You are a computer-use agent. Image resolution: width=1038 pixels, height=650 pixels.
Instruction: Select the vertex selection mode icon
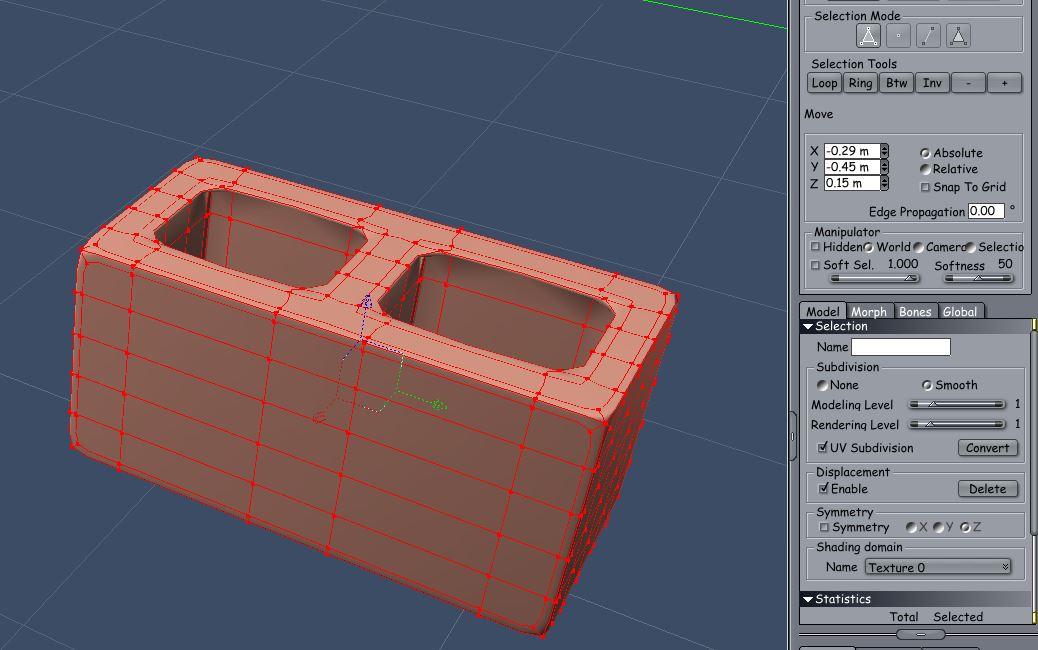point(898,36)
